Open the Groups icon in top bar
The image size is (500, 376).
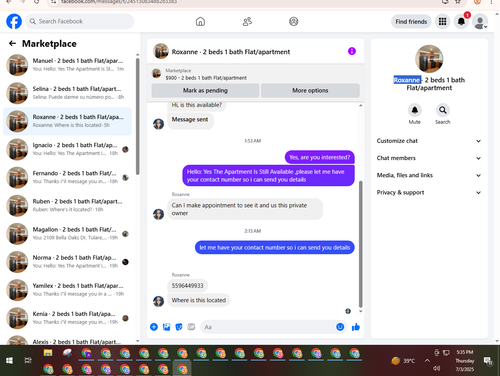tap(294, 22)
